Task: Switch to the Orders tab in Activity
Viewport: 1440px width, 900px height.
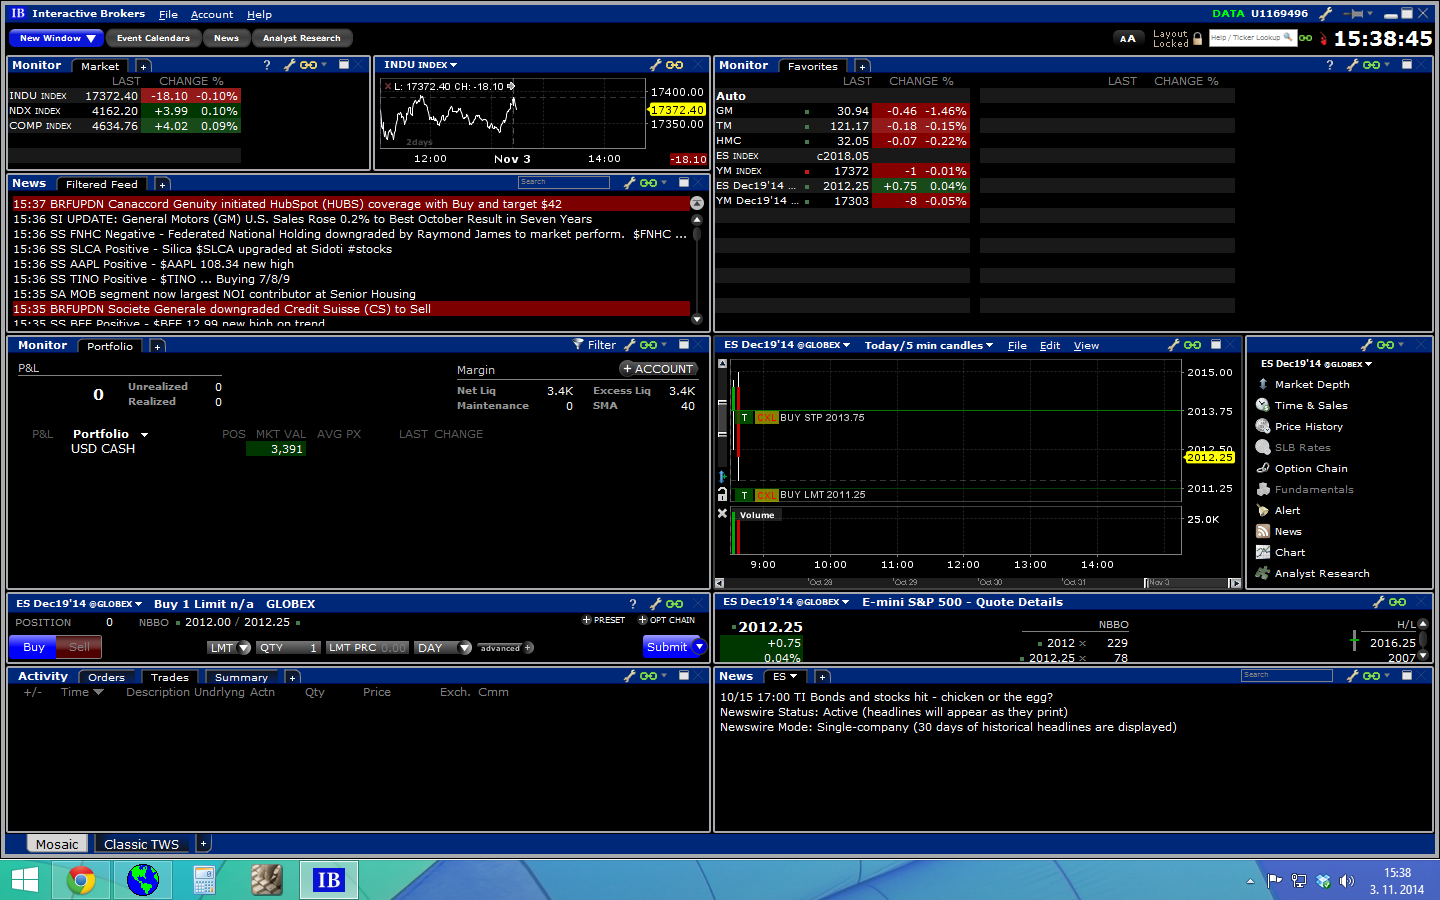Action: pyautogui.click(x=106, y=677)
